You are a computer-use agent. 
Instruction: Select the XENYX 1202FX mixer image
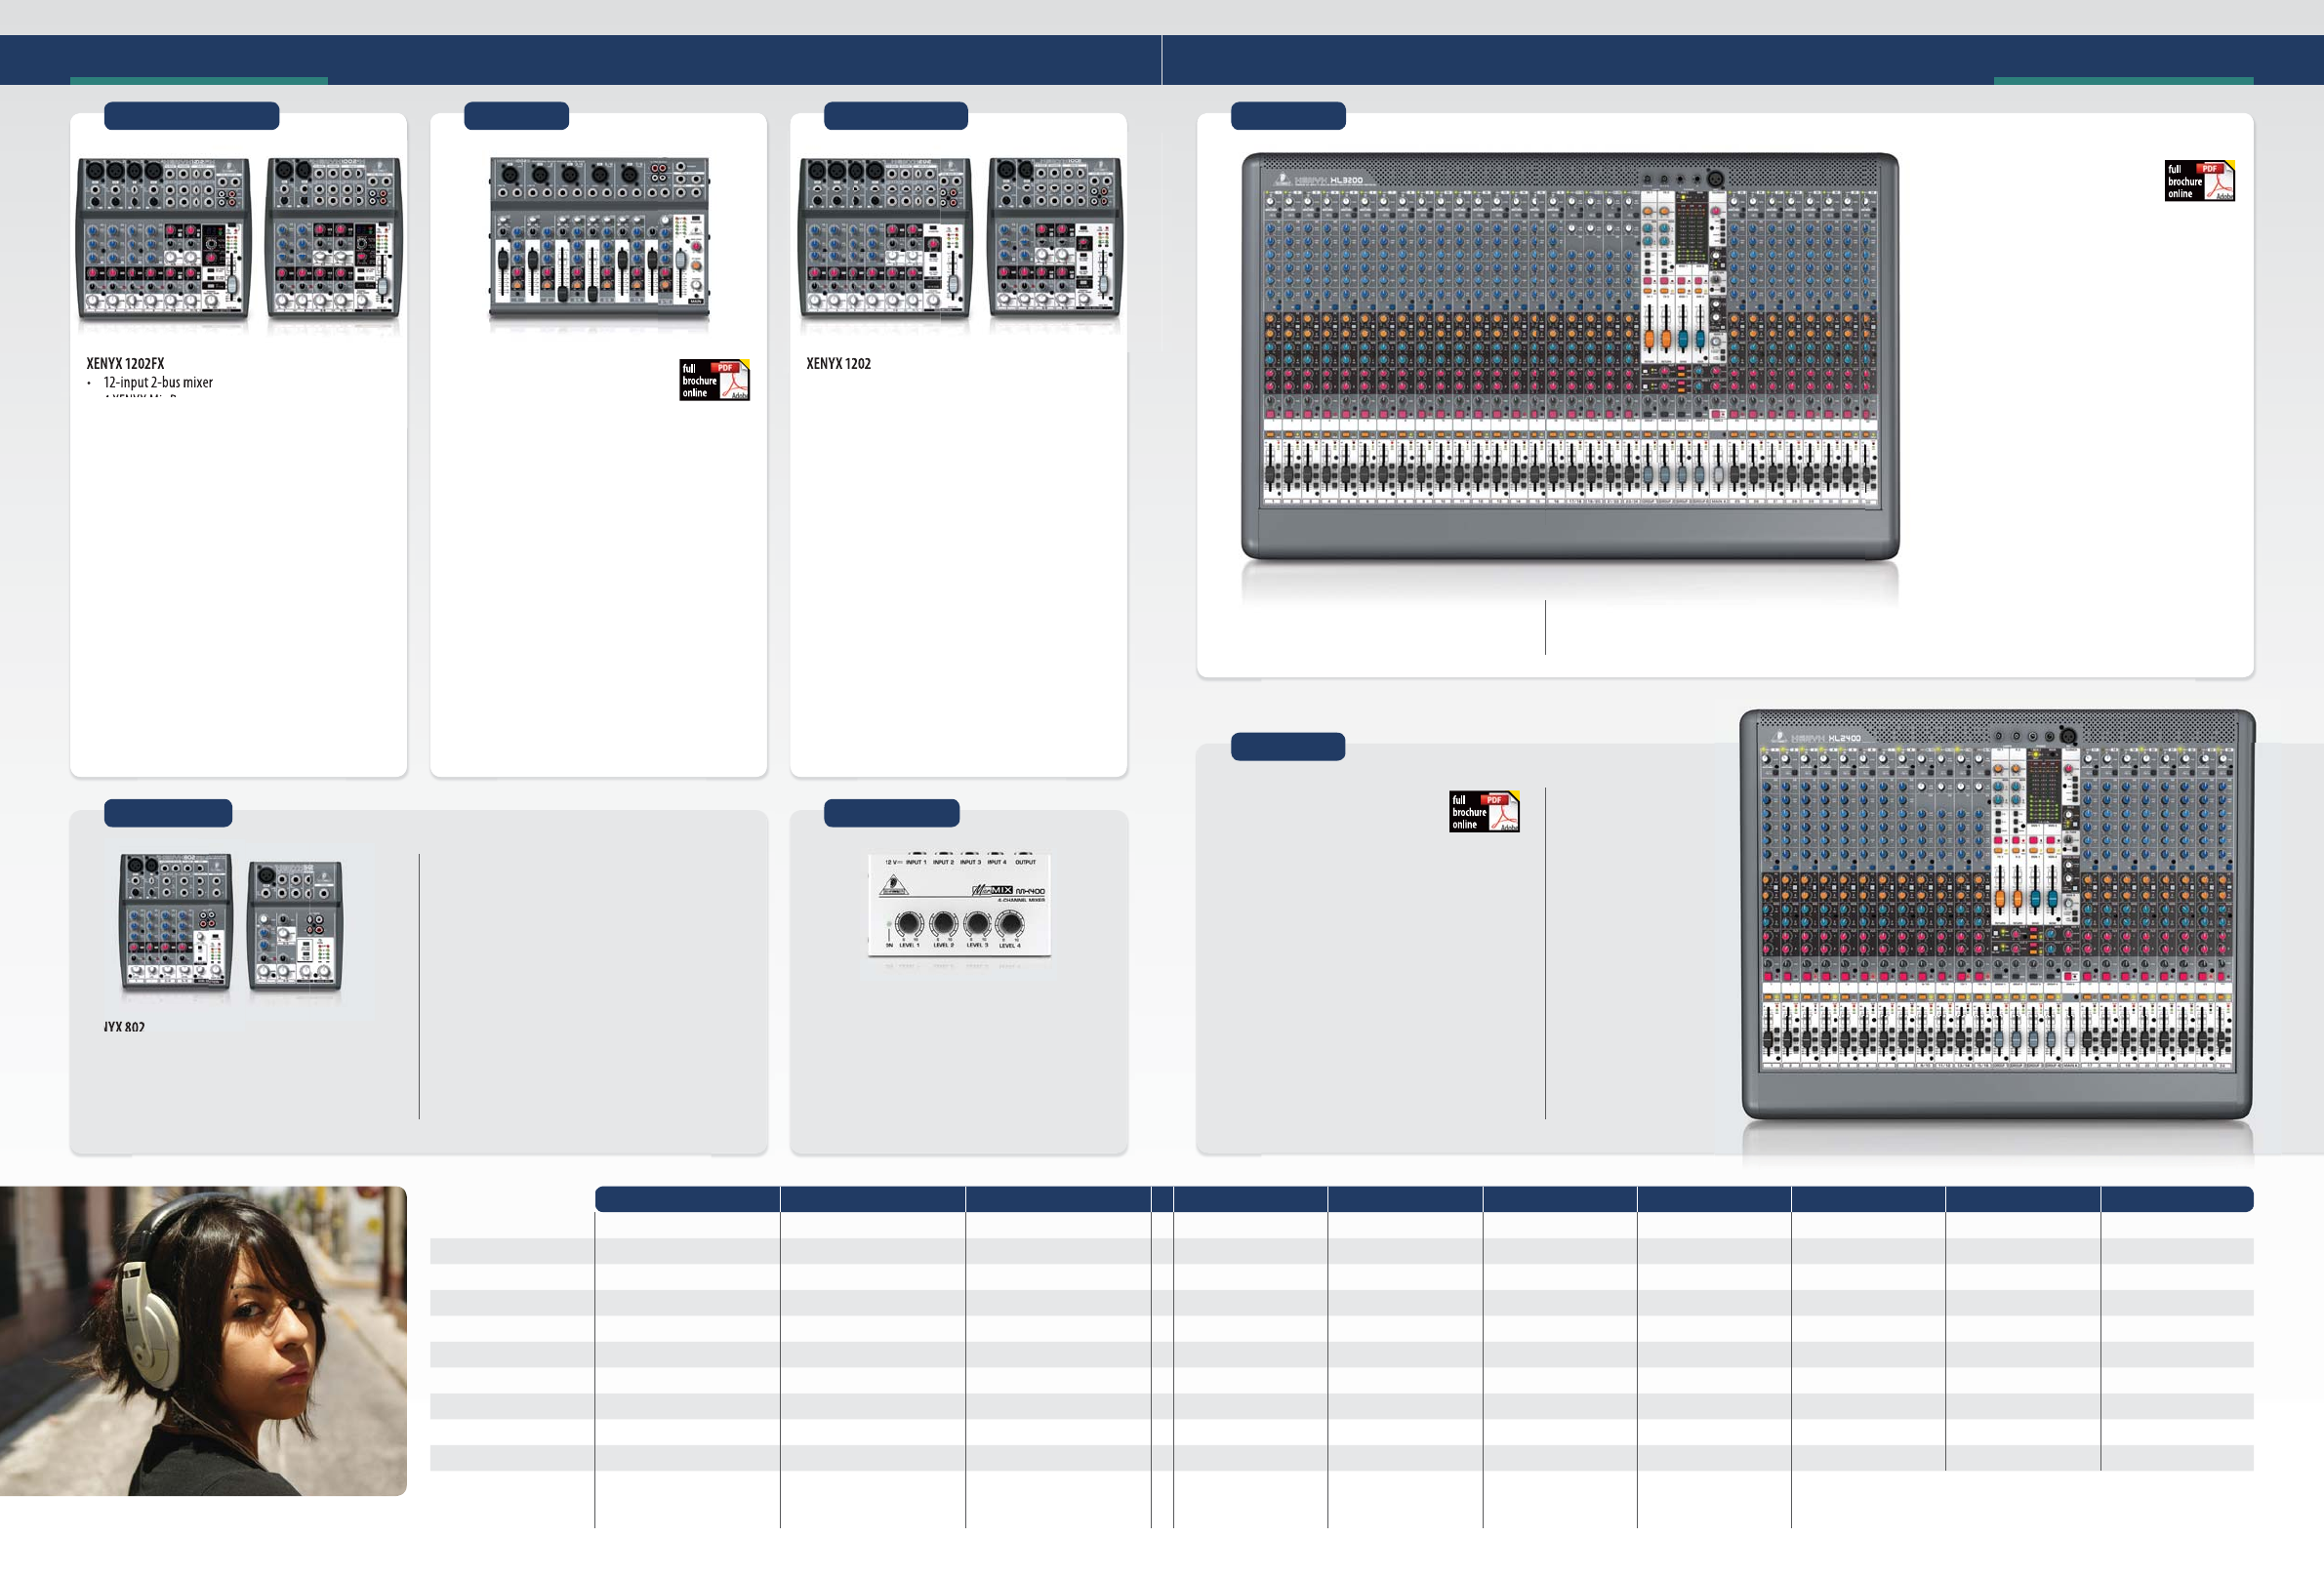(x=163, y=240)
